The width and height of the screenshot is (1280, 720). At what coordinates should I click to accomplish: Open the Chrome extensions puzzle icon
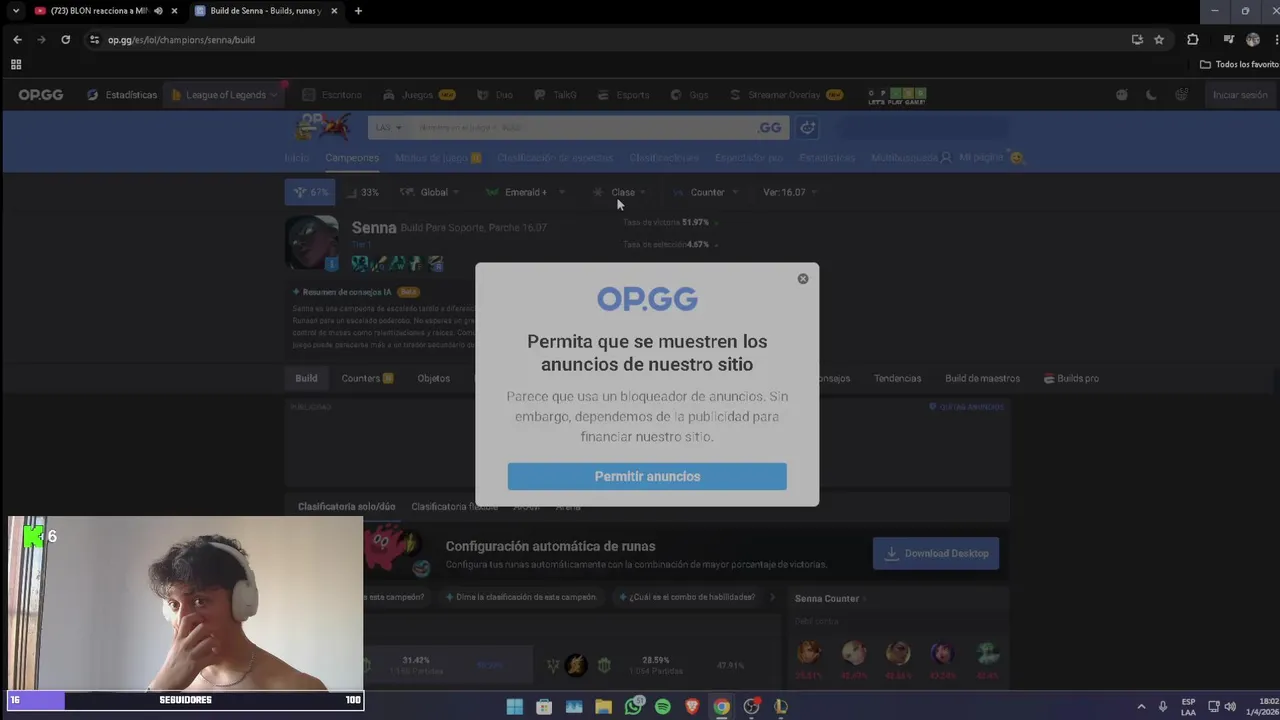(x=1193, y=40)
